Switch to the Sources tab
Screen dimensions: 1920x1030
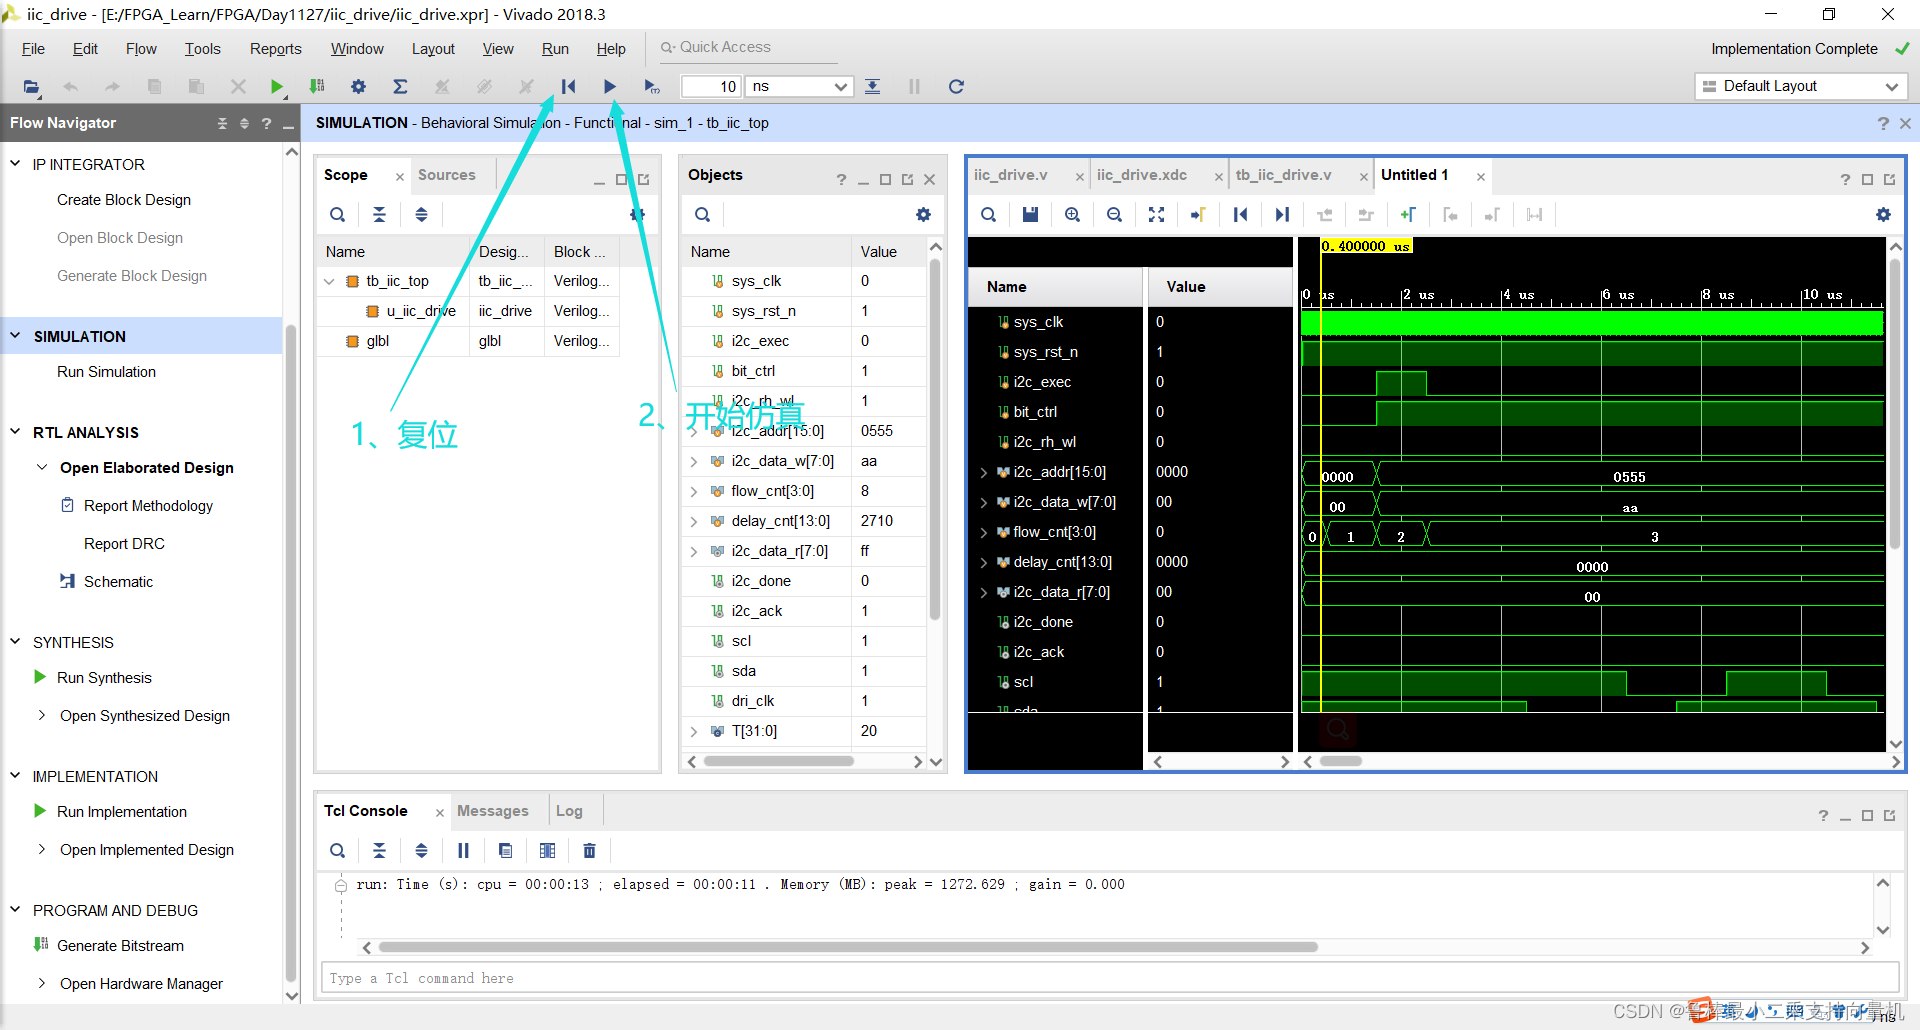pyautogui.click(x=447, y=175)
